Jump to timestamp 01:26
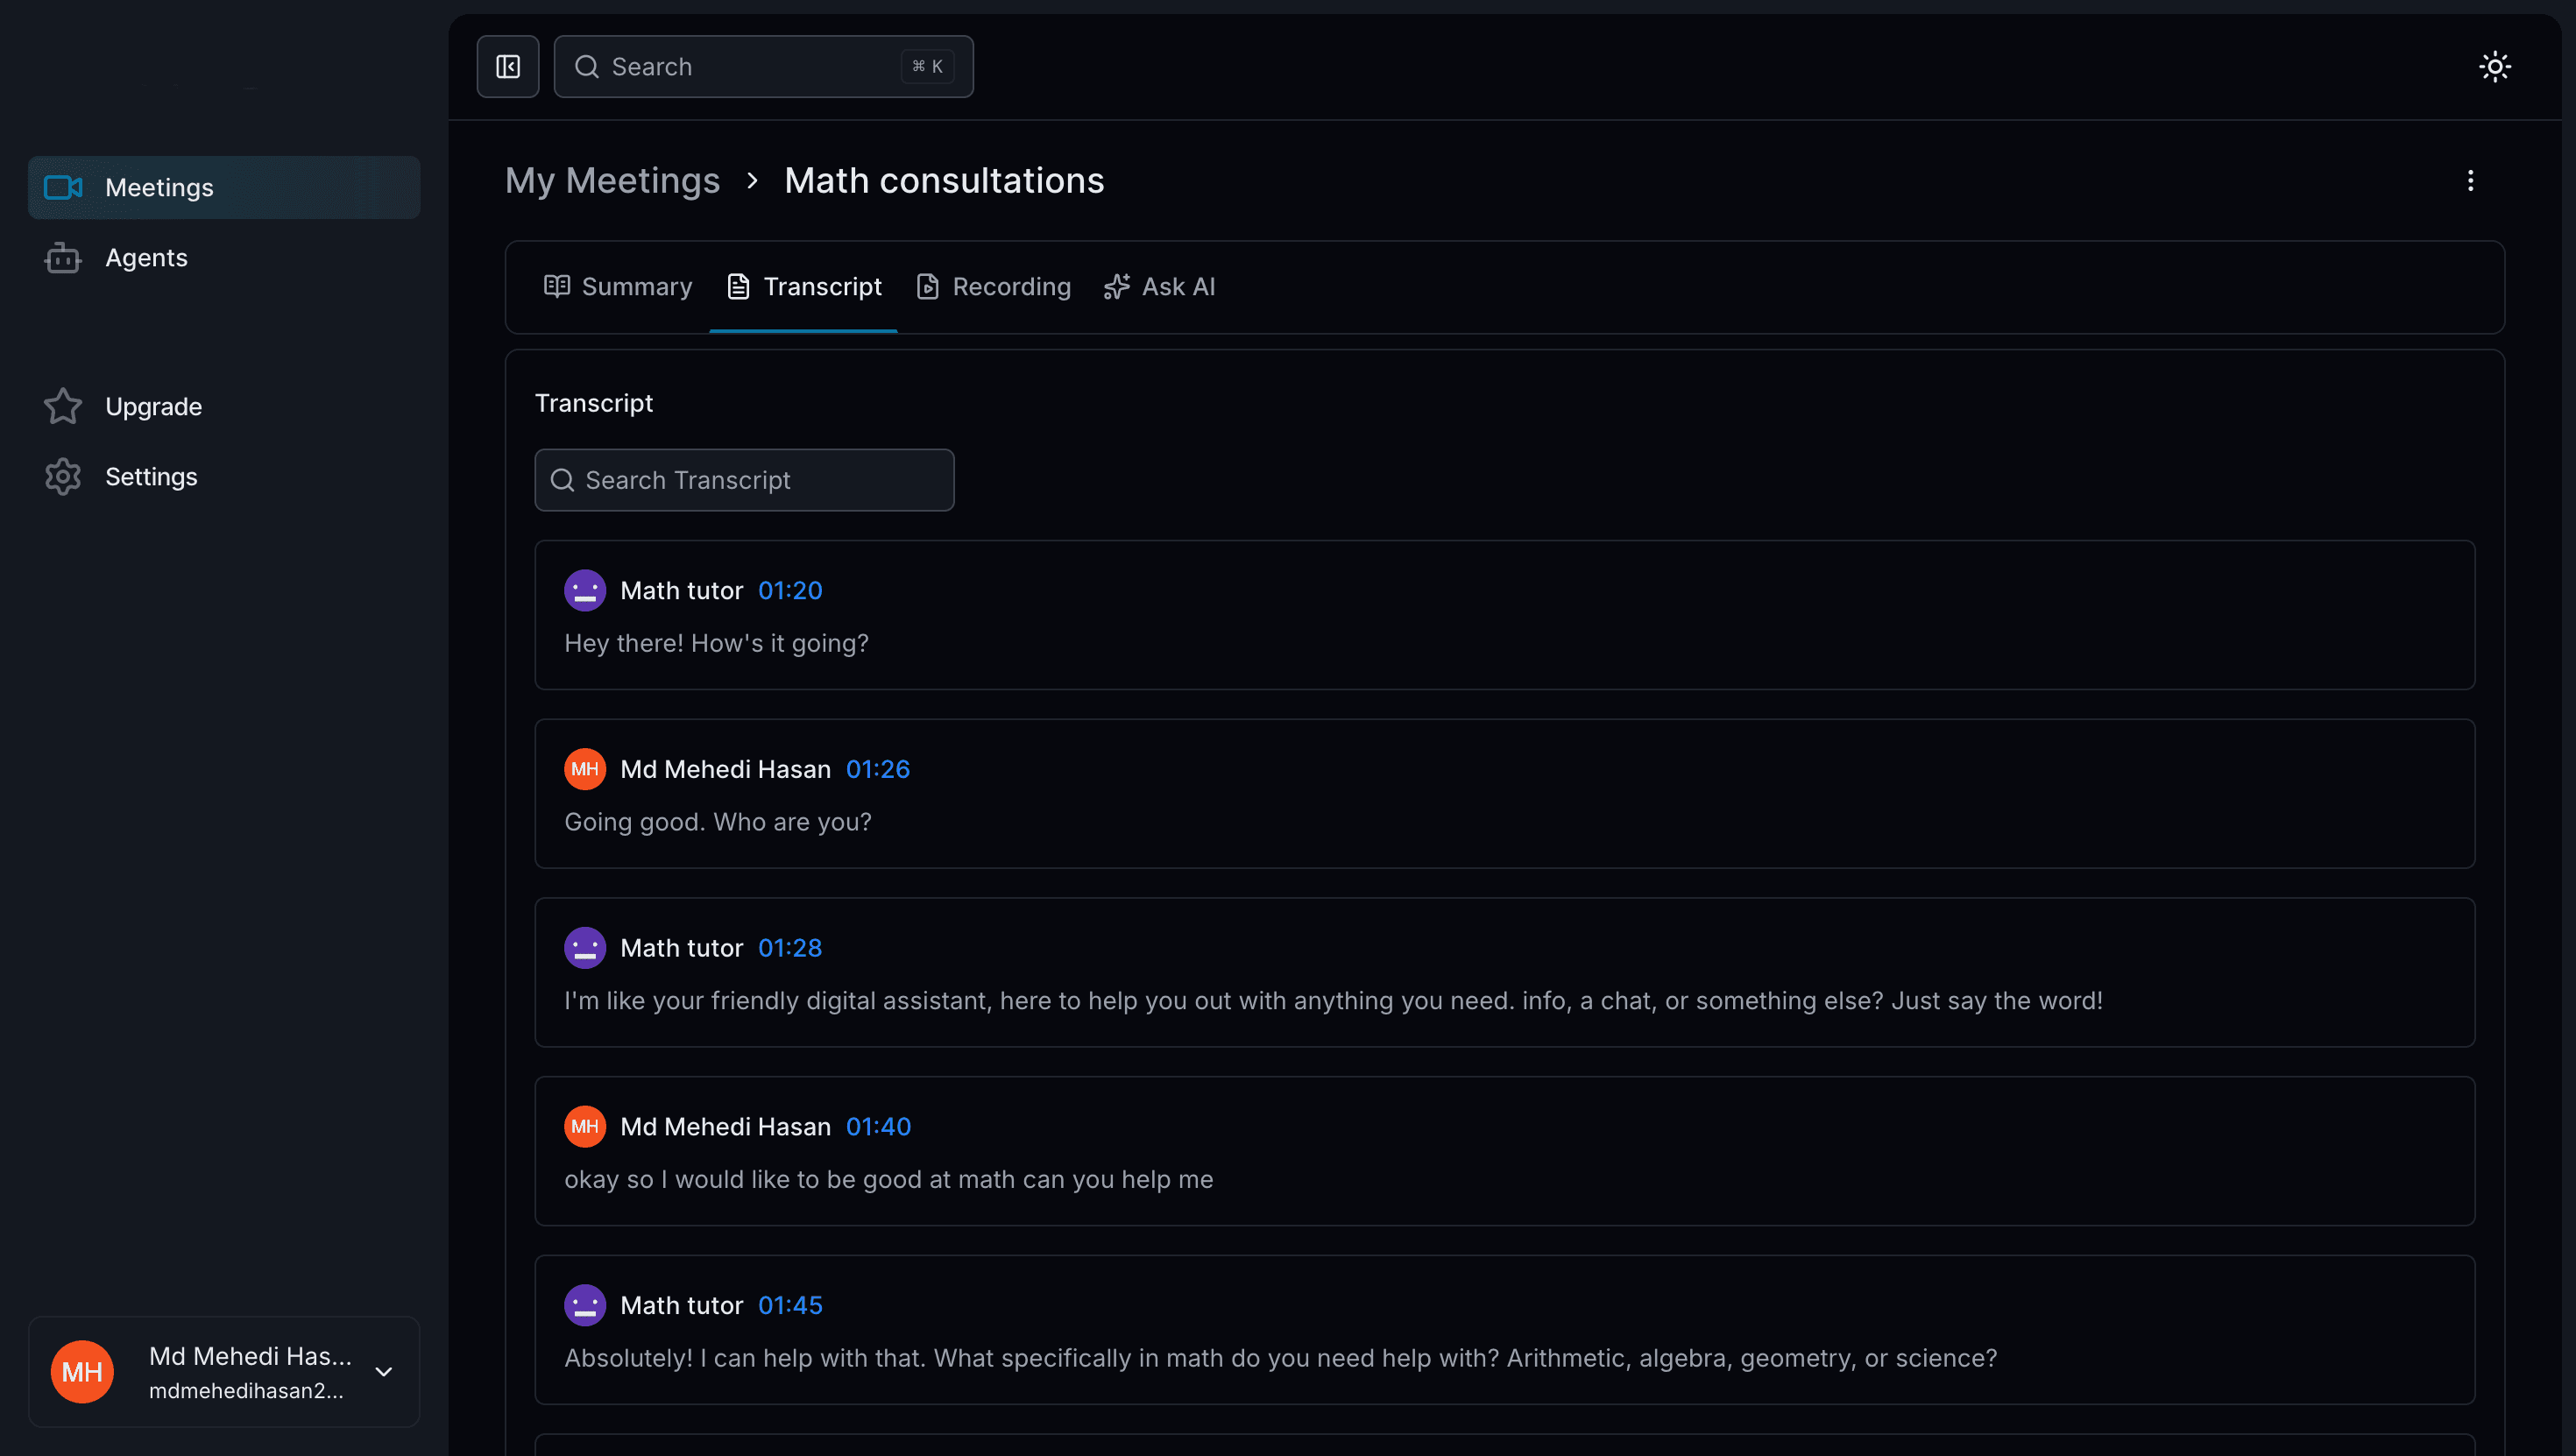 coord(878,769)
